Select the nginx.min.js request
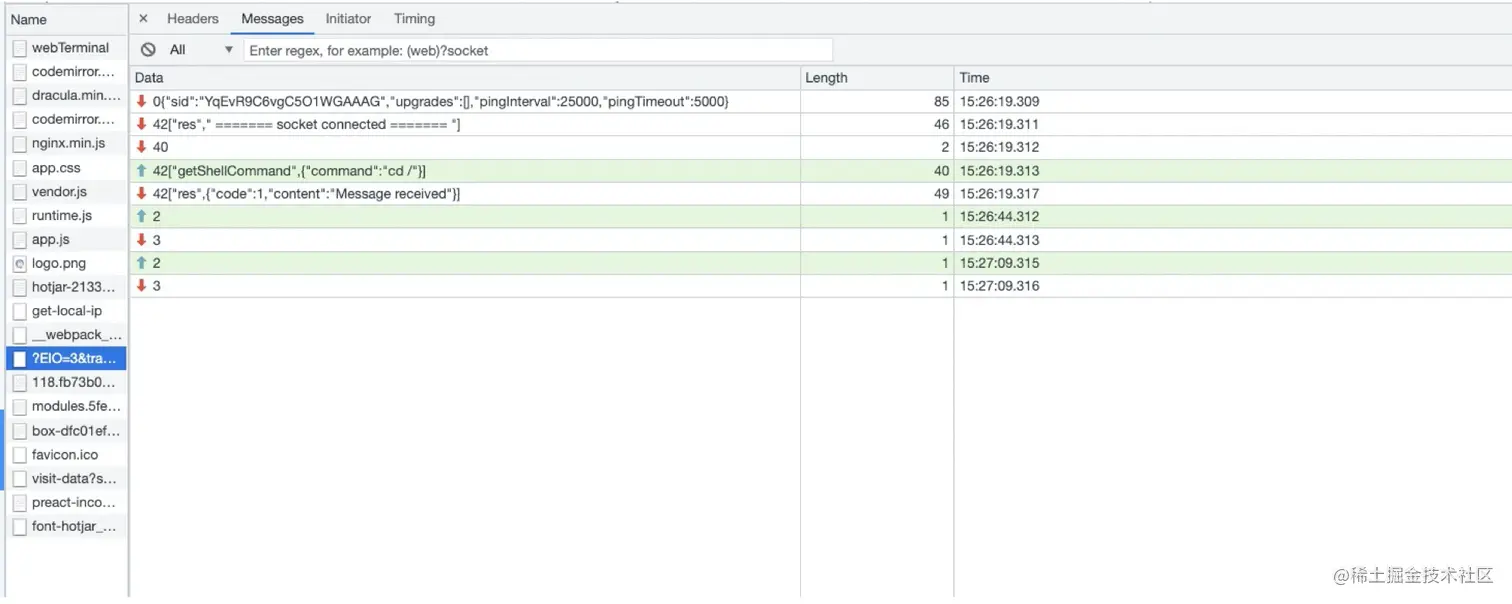The width and height of the screenshot is (1512, 604). tap(67, 144)
